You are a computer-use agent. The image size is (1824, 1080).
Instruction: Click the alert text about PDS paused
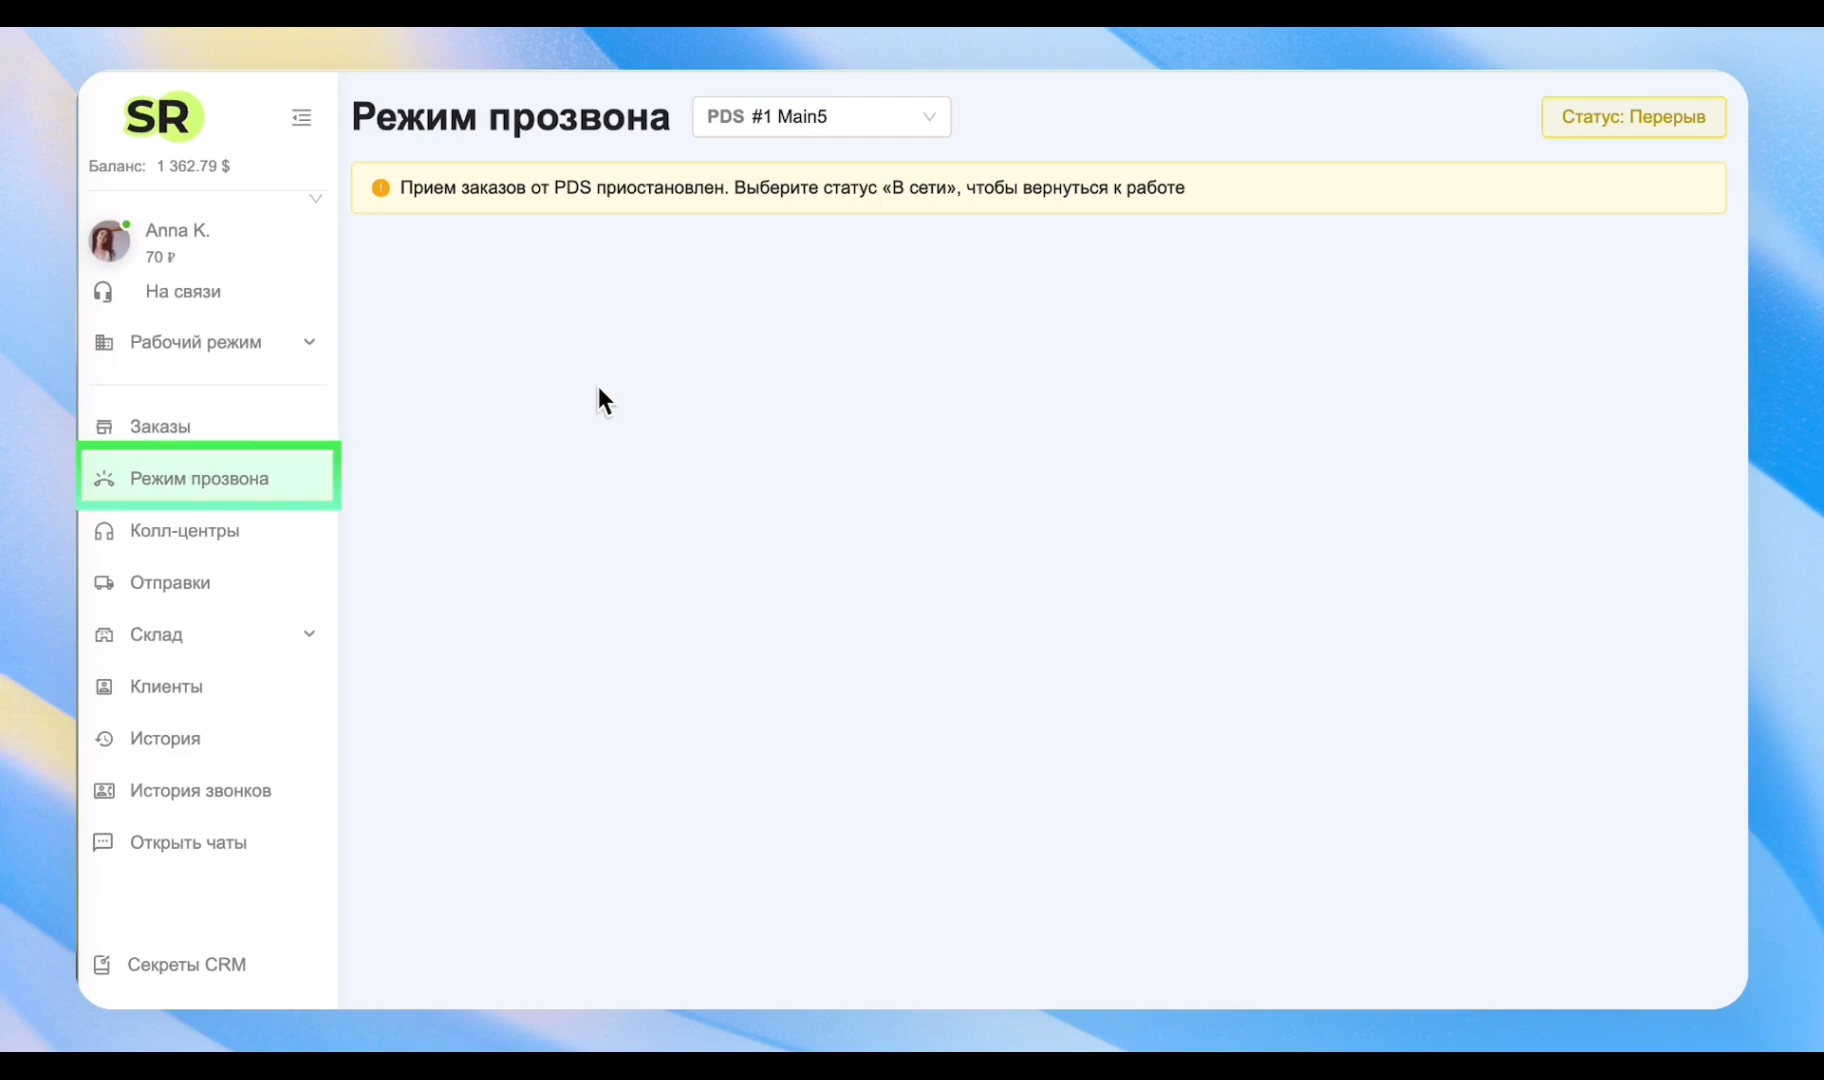pos(792,188)
